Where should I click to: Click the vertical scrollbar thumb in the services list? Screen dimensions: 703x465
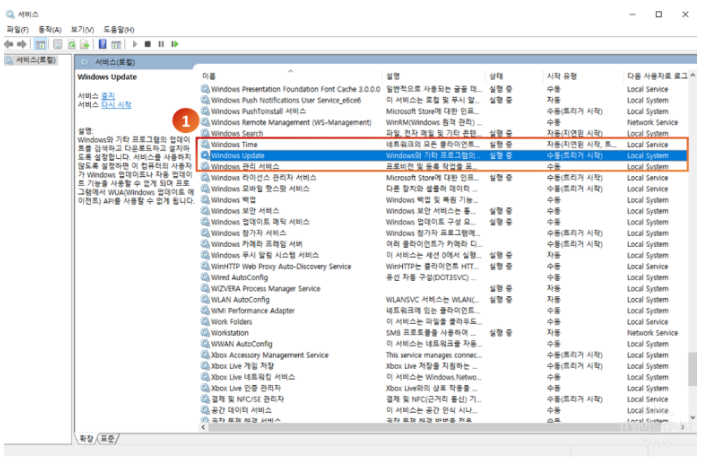[693, 369]
